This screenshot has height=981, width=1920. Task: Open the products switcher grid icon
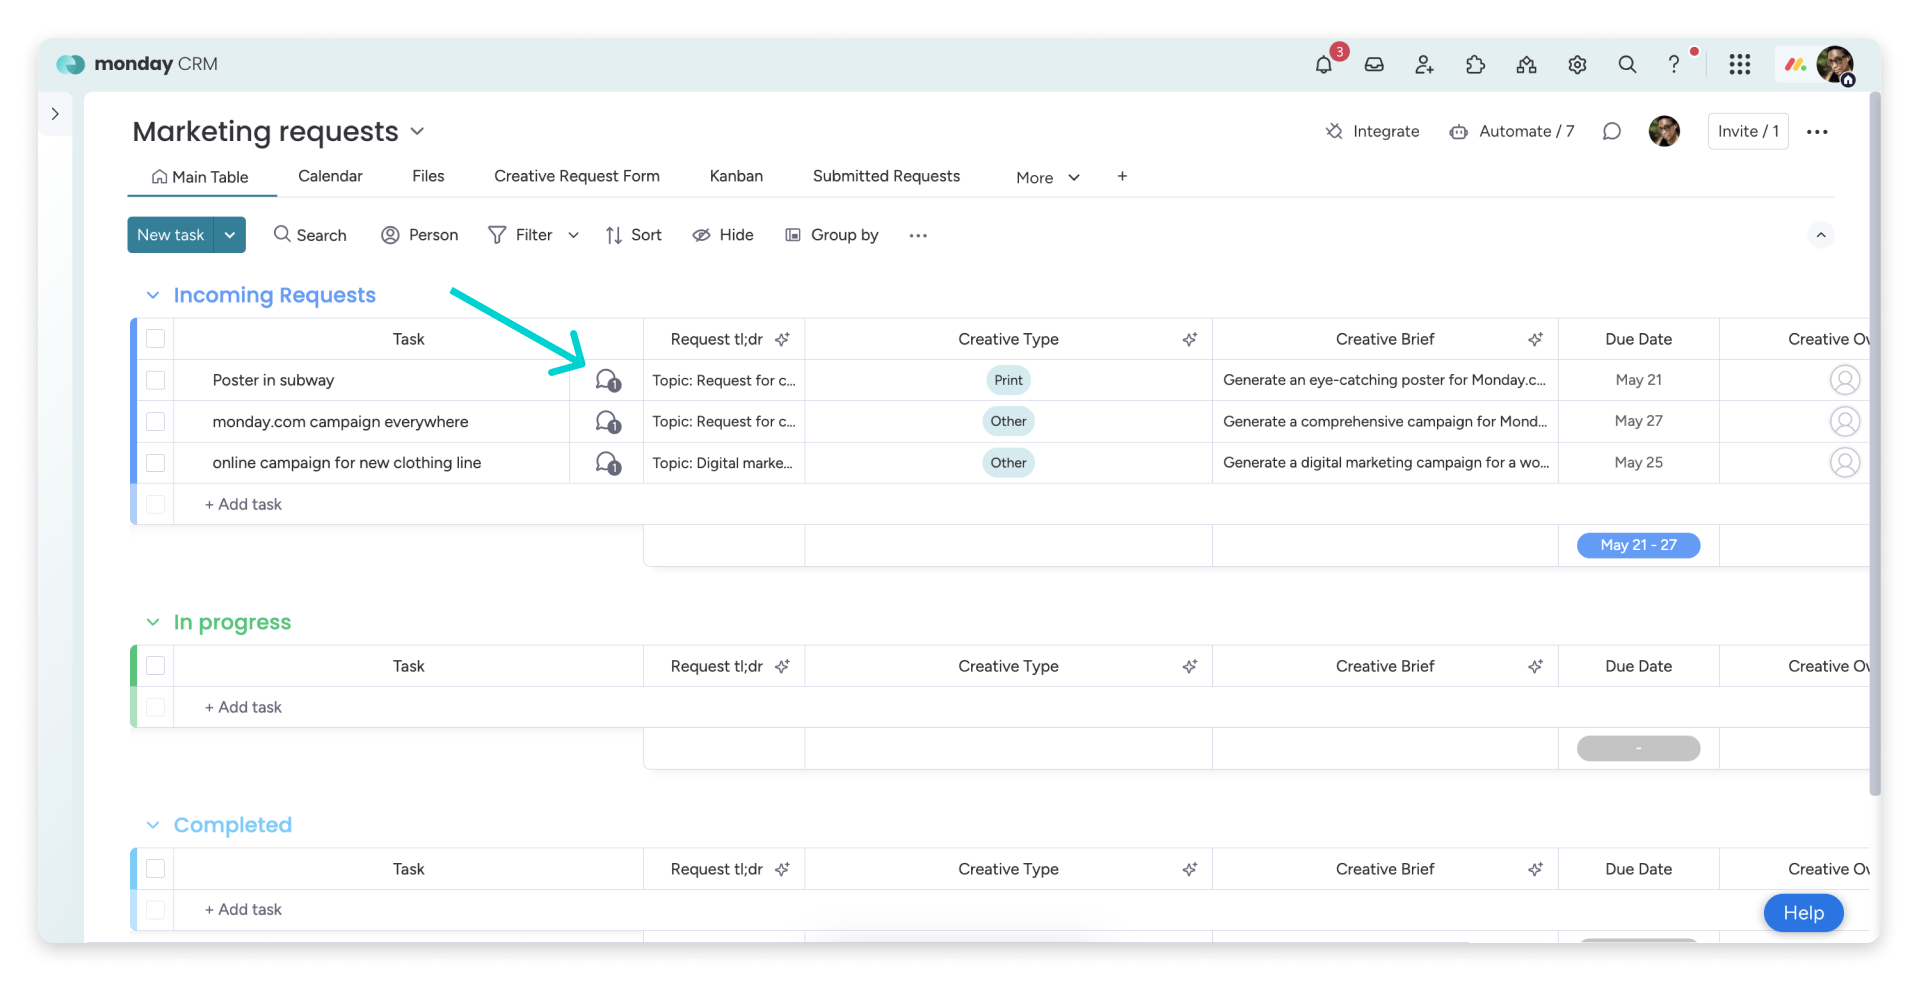tap(1740, 65)
